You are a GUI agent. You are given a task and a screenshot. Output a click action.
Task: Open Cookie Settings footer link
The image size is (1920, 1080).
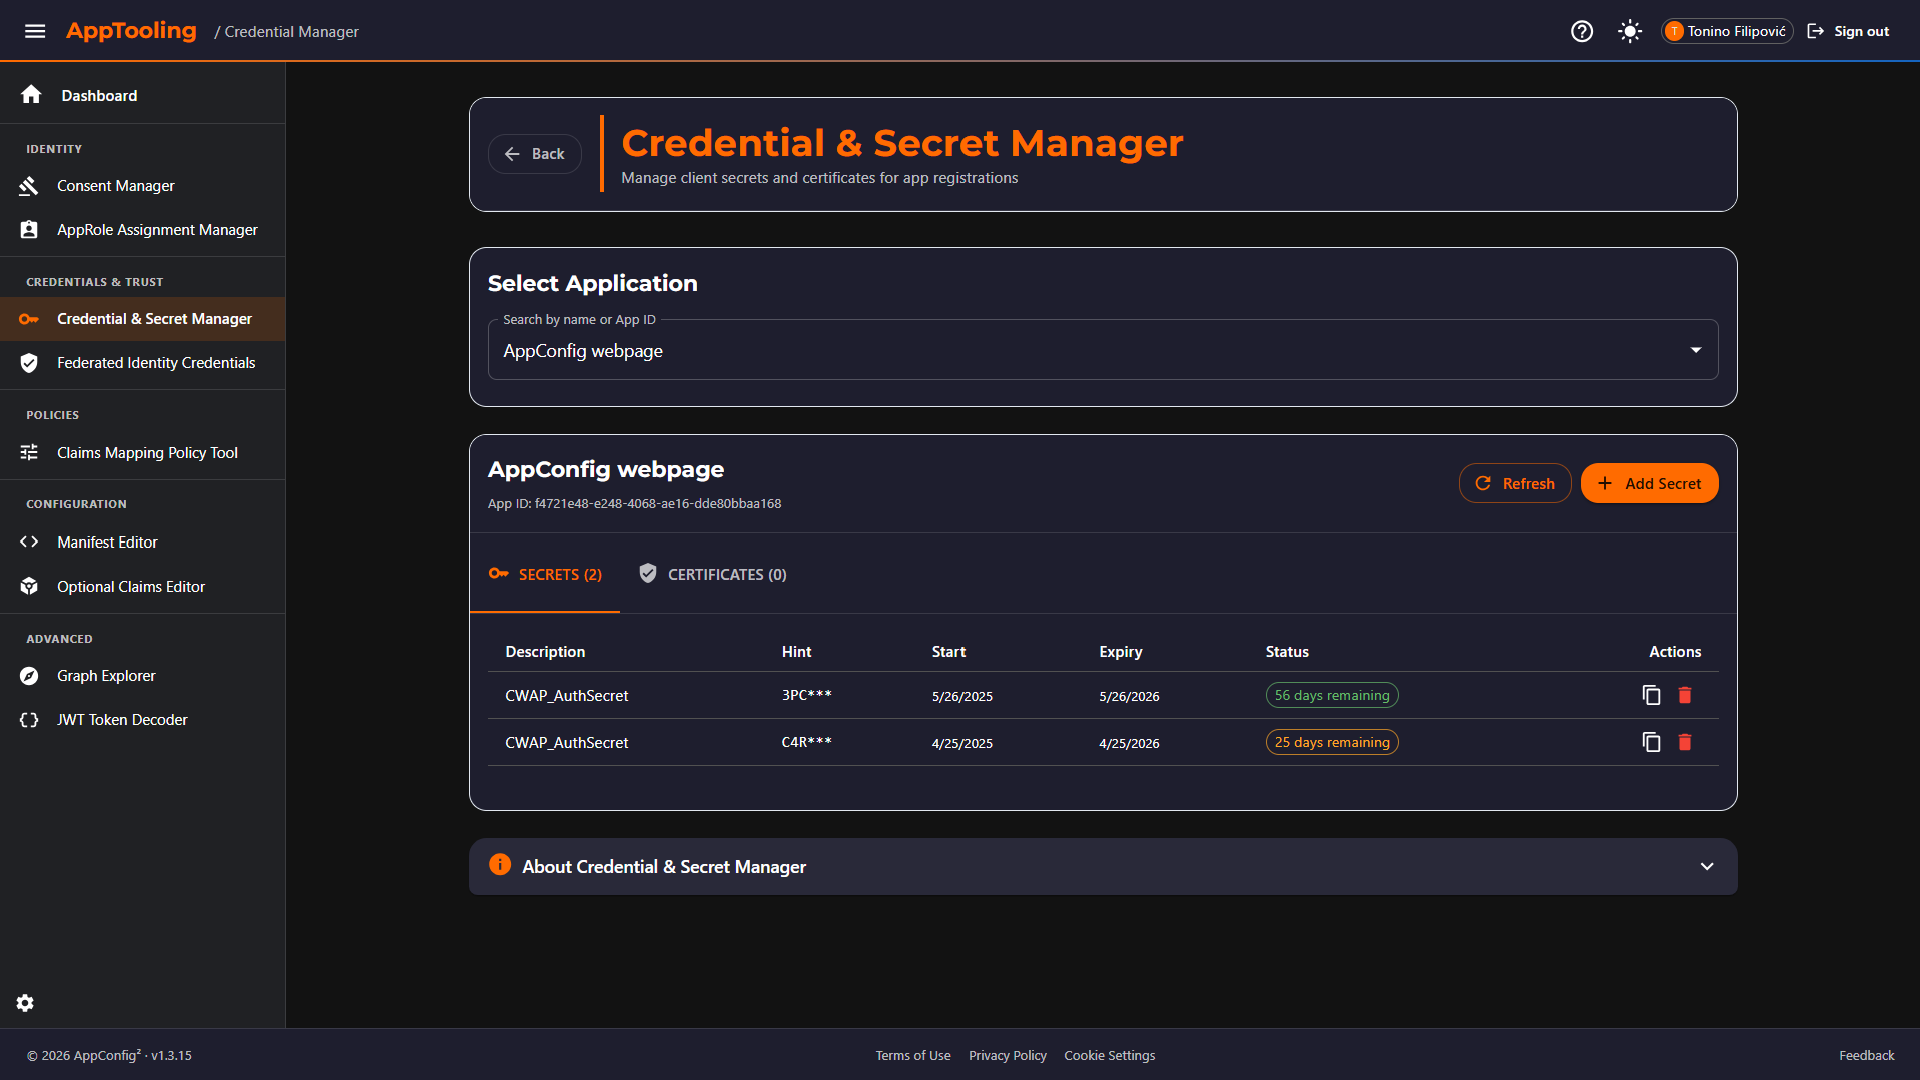click(1109, 1055)
